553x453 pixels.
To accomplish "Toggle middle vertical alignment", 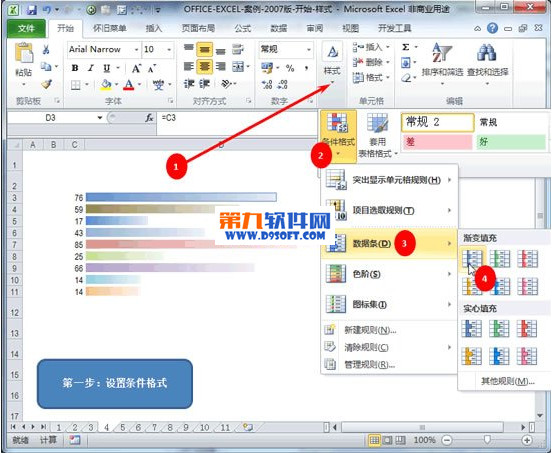I will pos(205,50).
